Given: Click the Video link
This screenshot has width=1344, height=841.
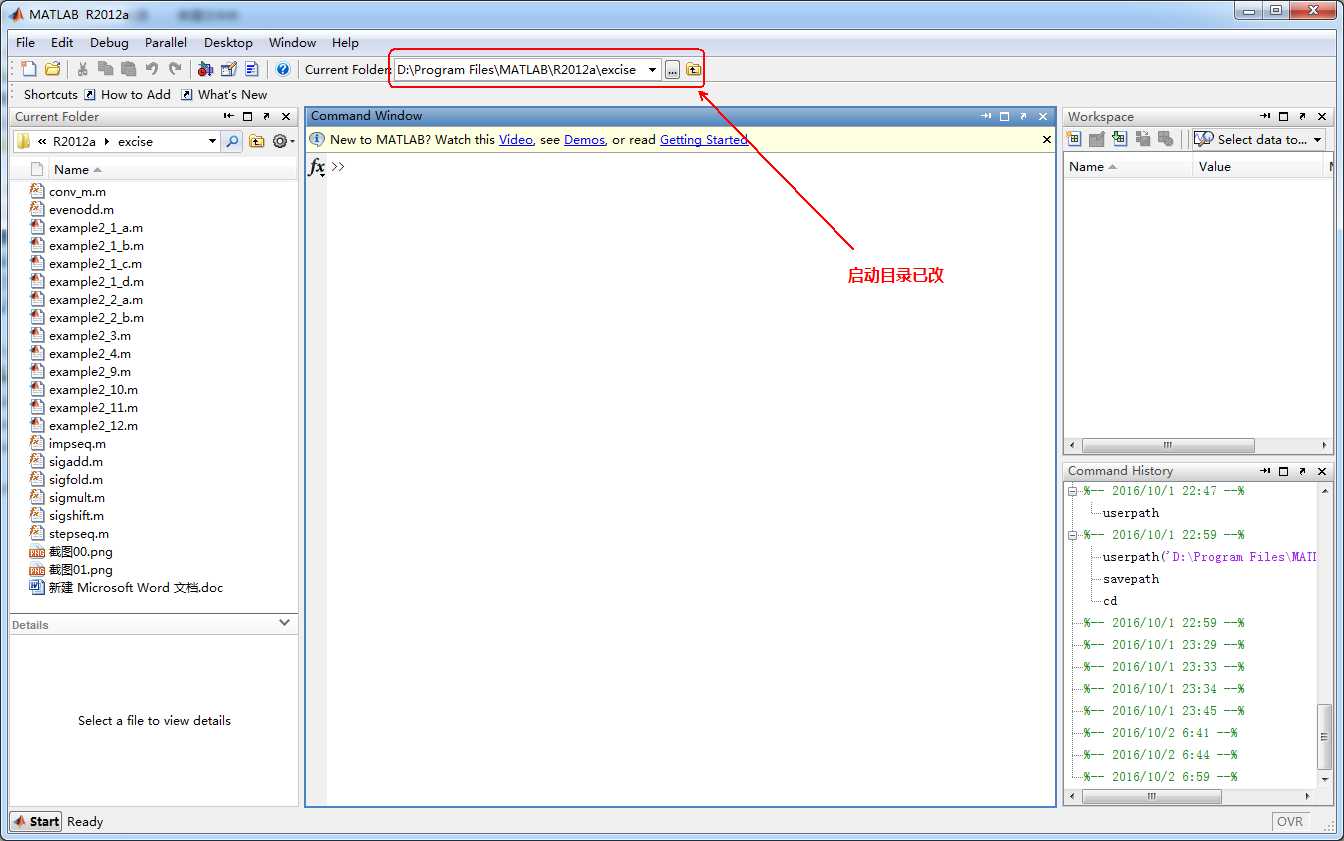Looking at the screenshot, I should click(516, 140).
